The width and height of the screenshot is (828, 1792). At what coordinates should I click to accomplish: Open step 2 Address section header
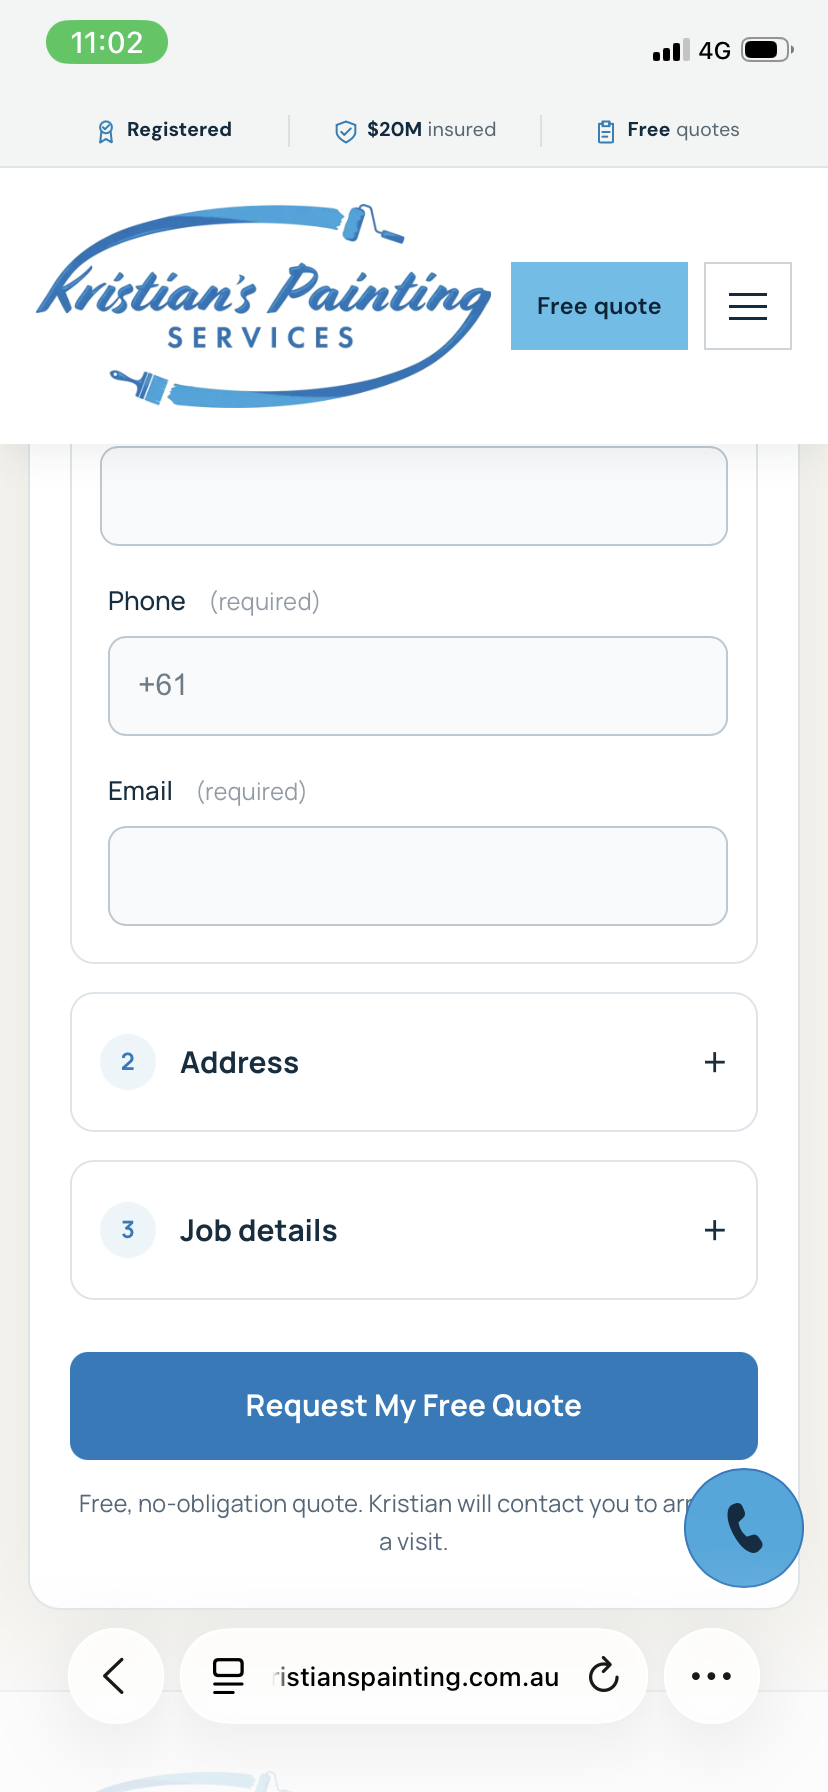pyautogui.click(x=414, y=1062)
